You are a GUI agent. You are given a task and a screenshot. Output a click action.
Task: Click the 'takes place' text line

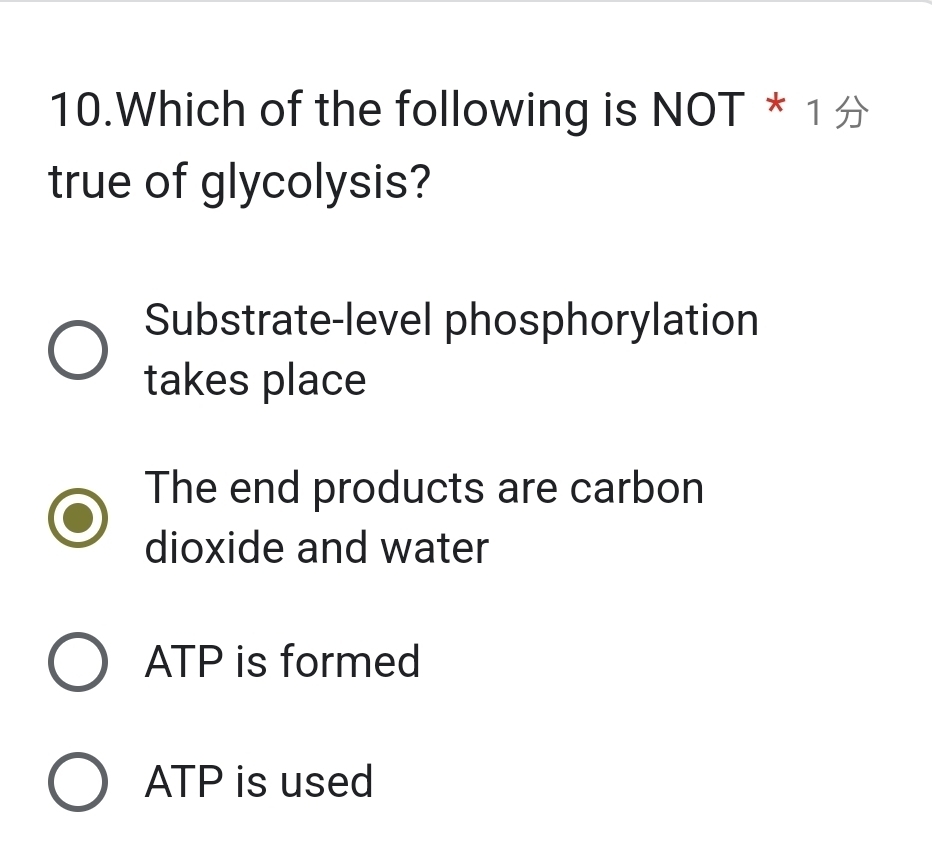tap(254, 380)
